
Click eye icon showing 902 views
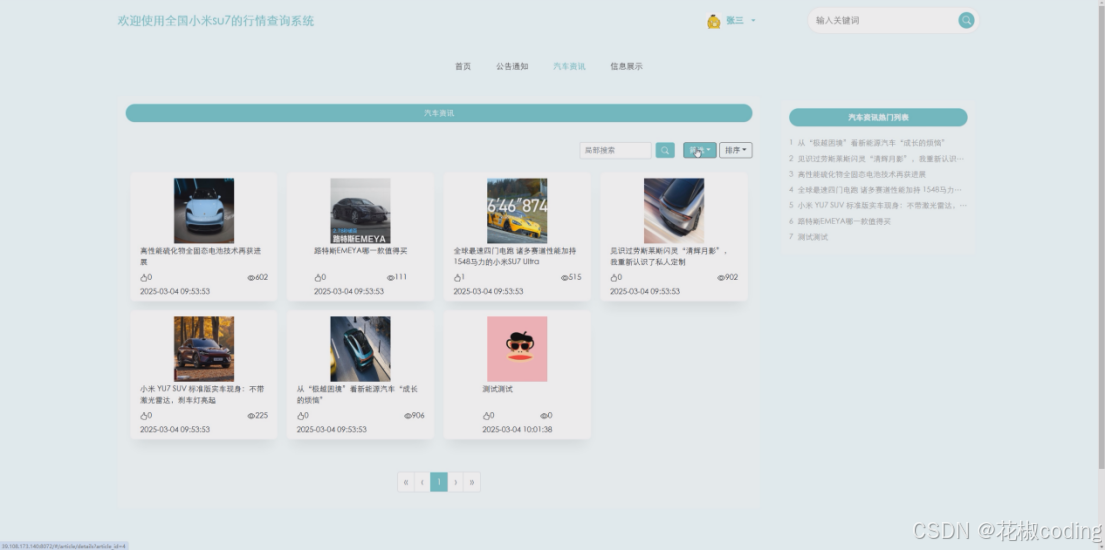721,278
